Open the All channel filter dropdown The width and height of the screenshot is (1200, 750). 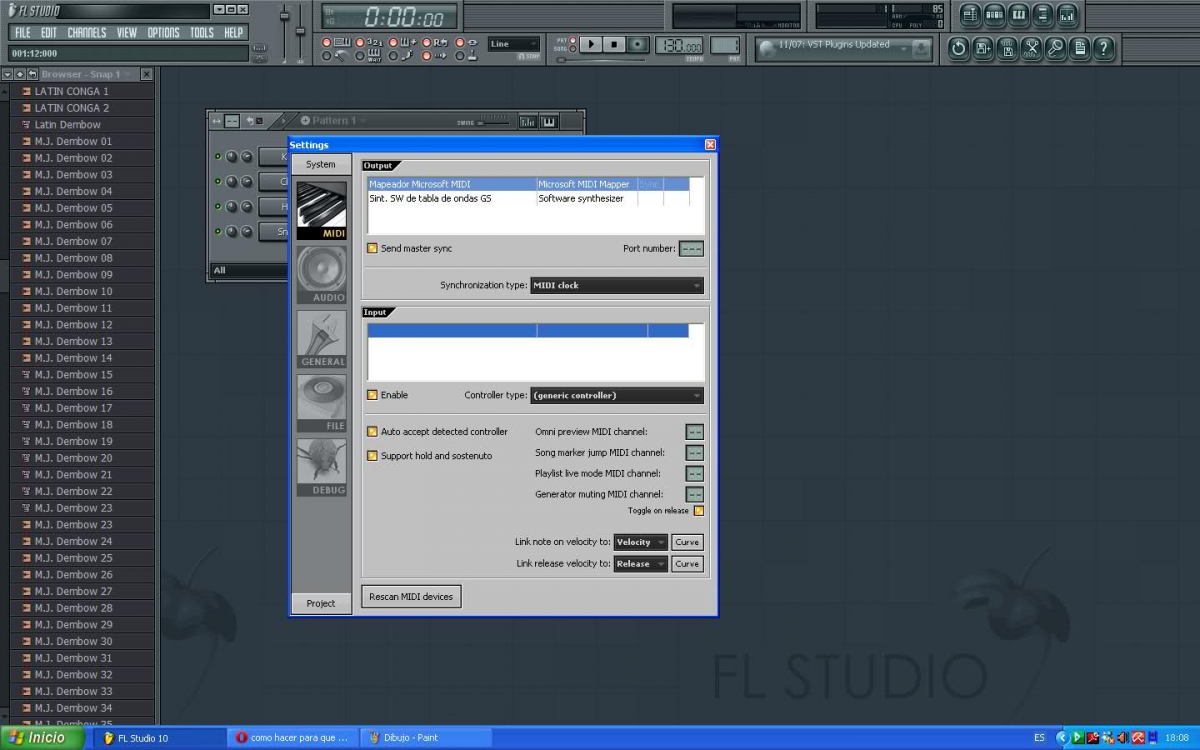pos(250,270)
